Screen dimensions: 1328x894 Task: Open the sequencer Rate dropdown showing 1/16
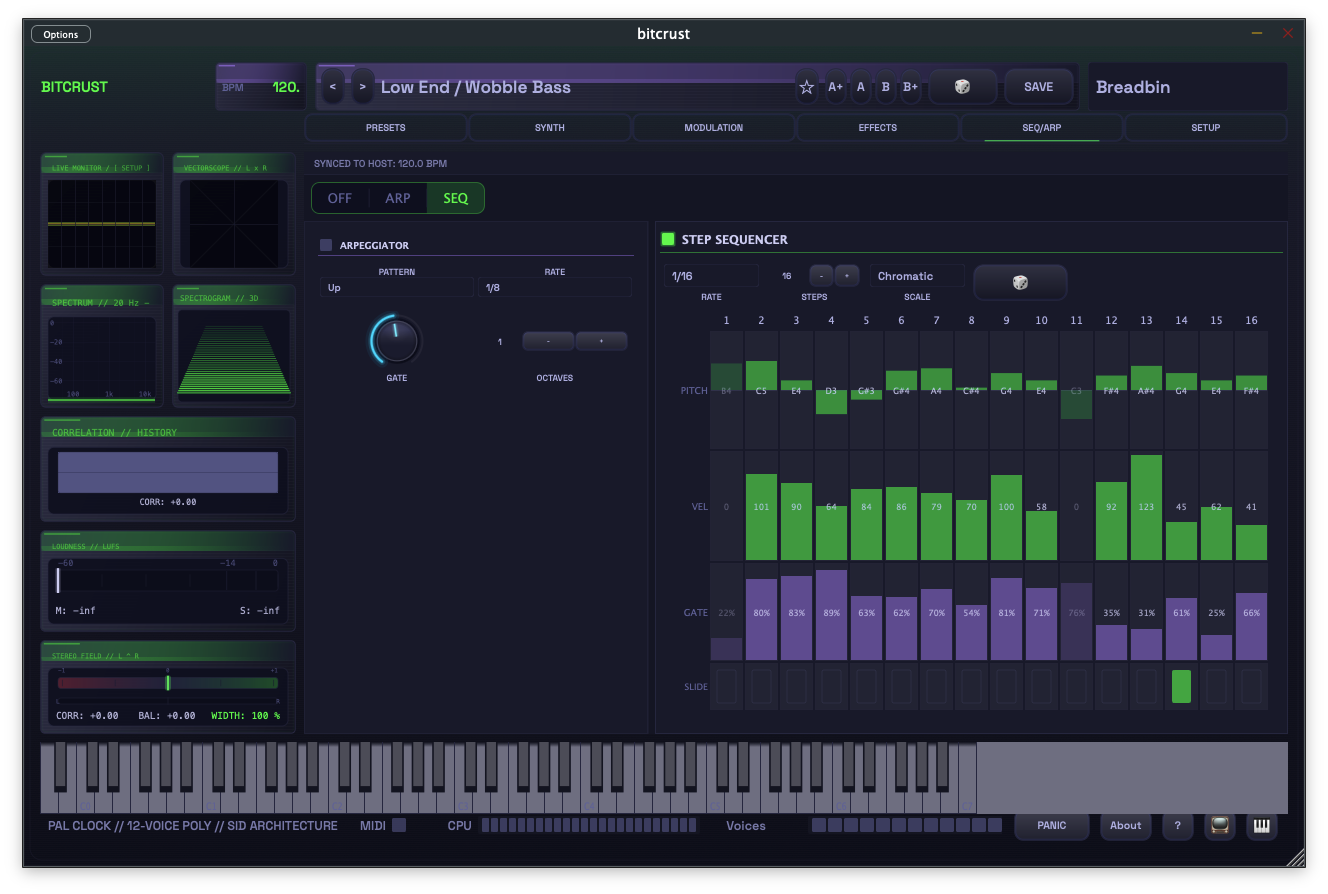(x=710, y=274)
